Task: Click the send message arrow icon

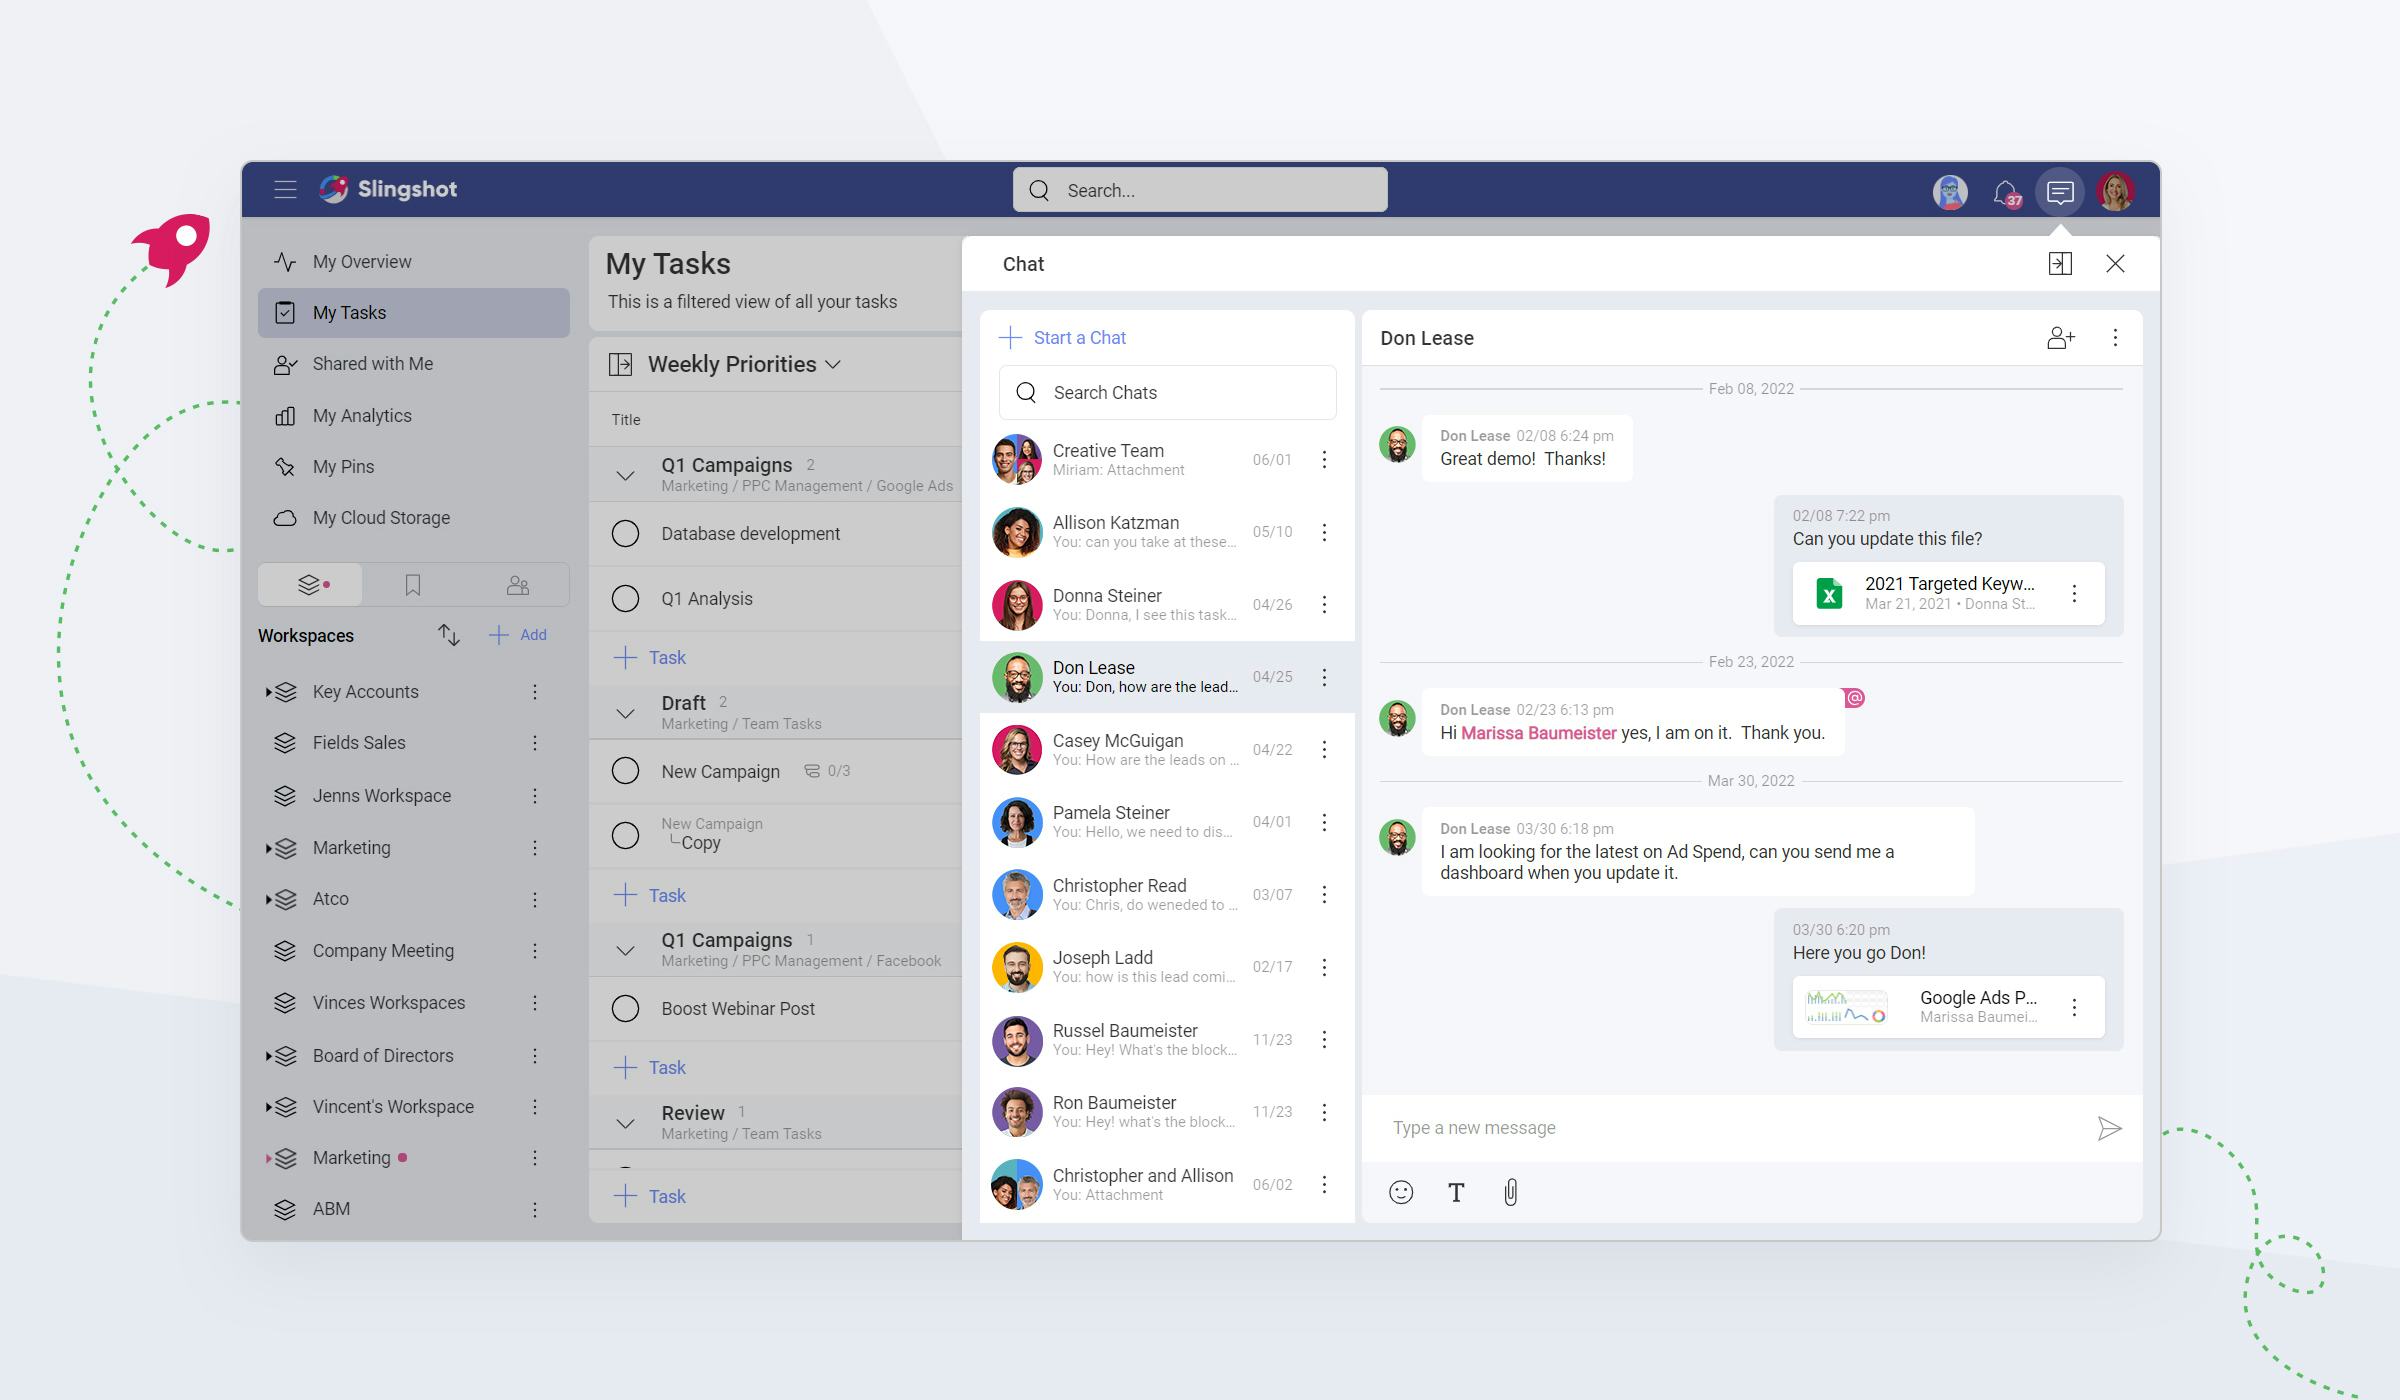Action: (2109, 1129)
